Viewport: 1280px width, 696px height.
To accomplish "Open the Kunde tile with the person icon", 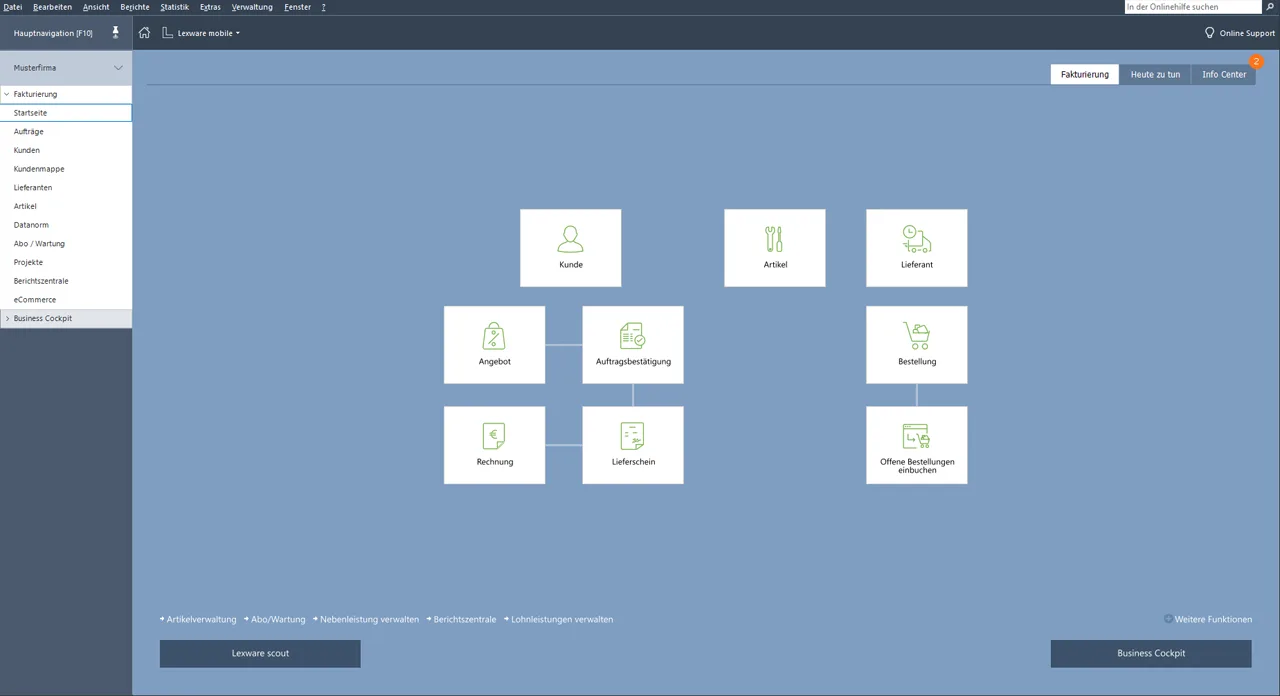I will (571, 248).
